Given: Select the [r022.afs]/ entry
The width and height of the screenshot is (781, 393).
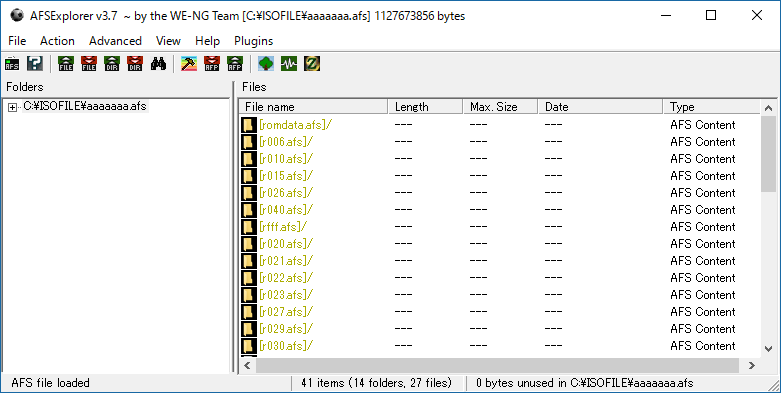Looking at the screenshot, I should coord(286,277).
